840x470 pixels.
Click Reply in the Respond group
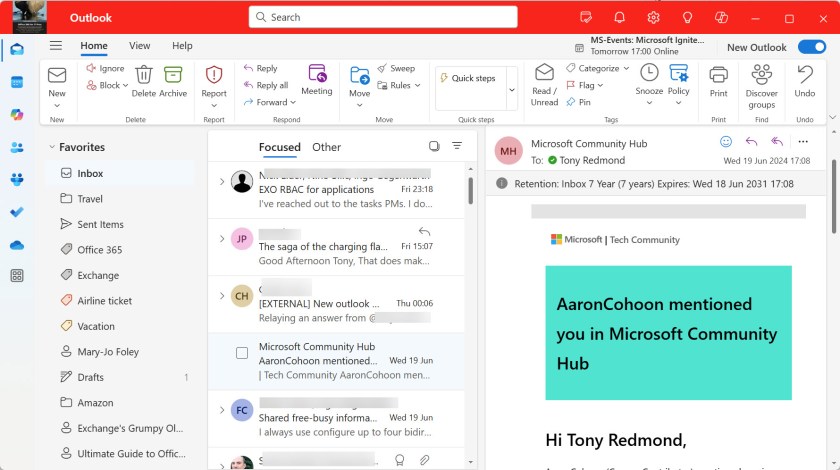pyautogui.click(x=261, y=68)
